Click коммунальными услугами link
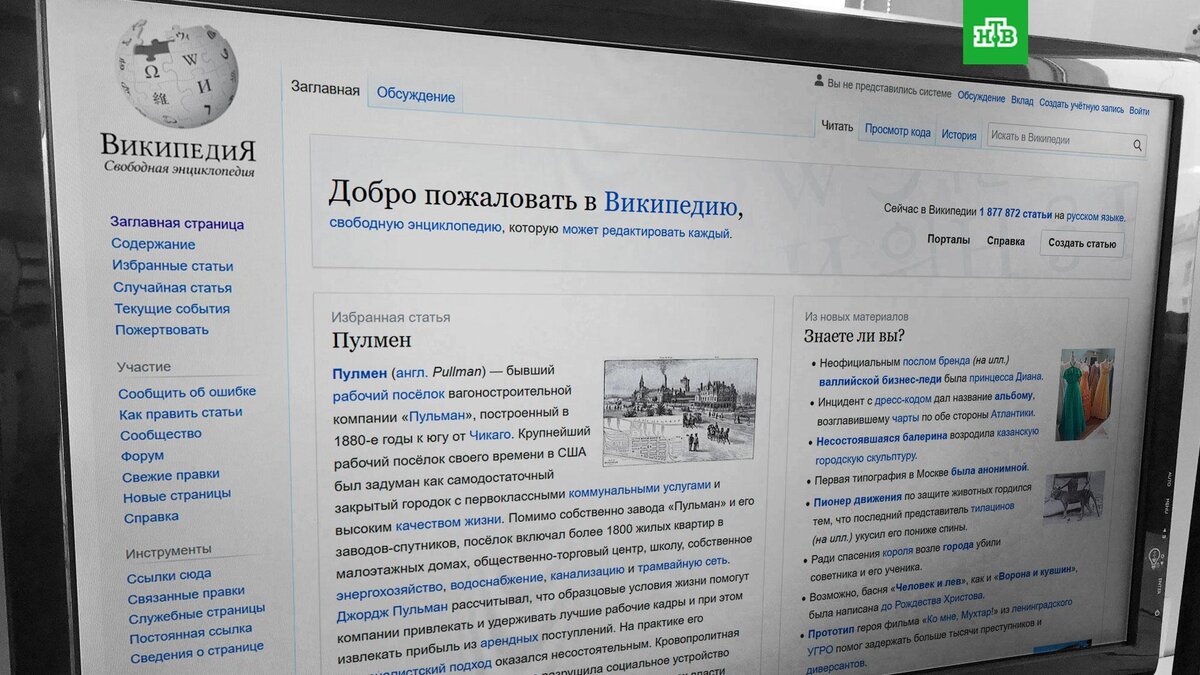This screenshot has height=675, width=1200. coord(640,488)
